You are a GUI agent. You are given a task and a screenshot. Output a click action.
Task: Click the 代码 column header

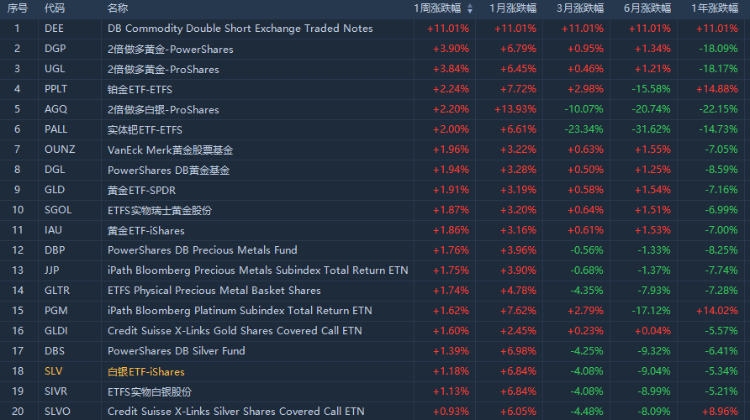(x=55, y=8)
